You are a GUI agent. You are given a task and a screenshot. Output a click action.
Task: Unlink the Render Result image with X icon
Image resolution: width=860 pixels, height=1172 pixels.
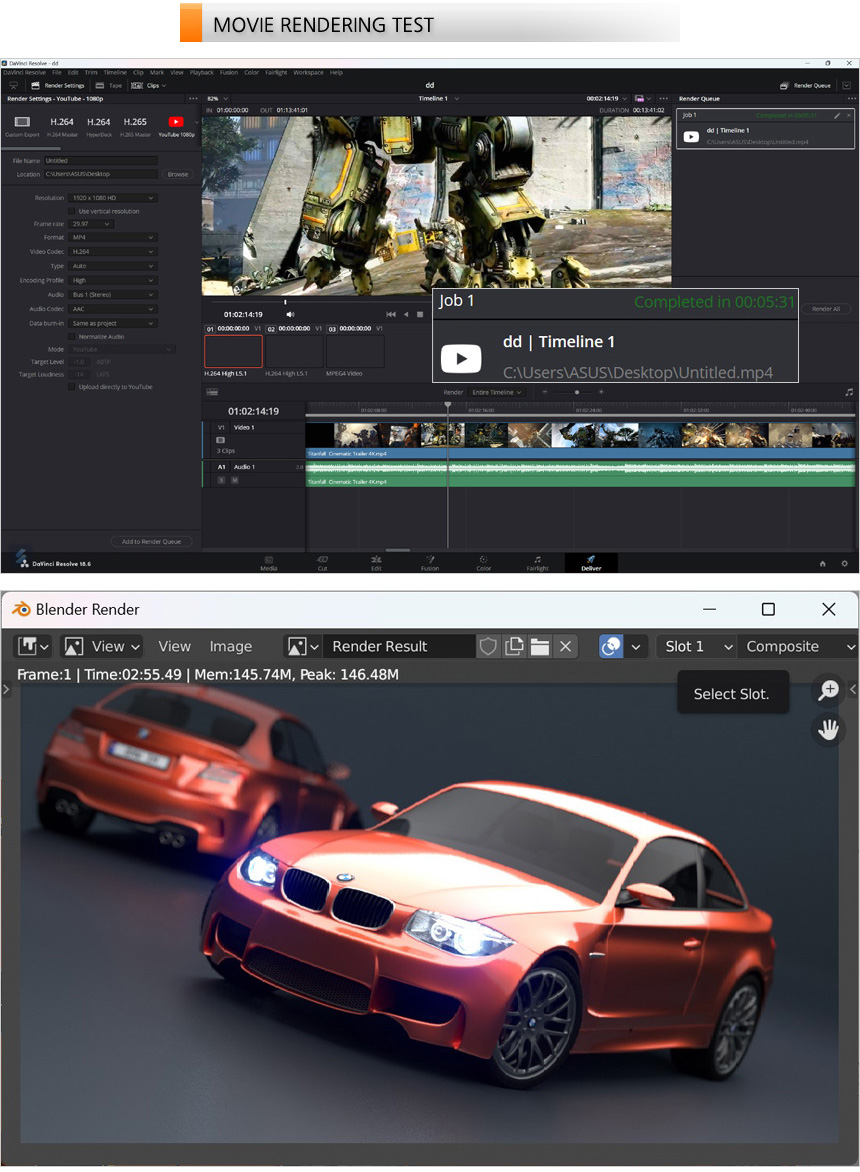[566, 646]
